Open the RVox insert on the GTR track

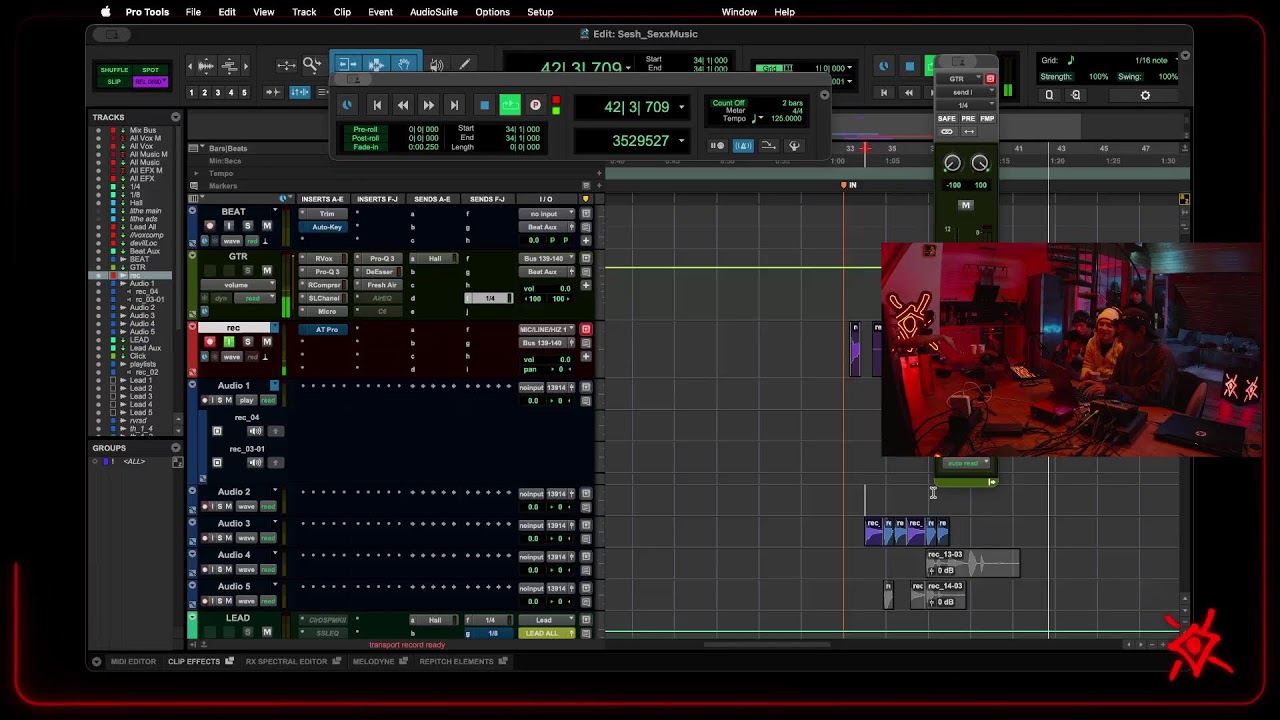click(x=325, y=259)
